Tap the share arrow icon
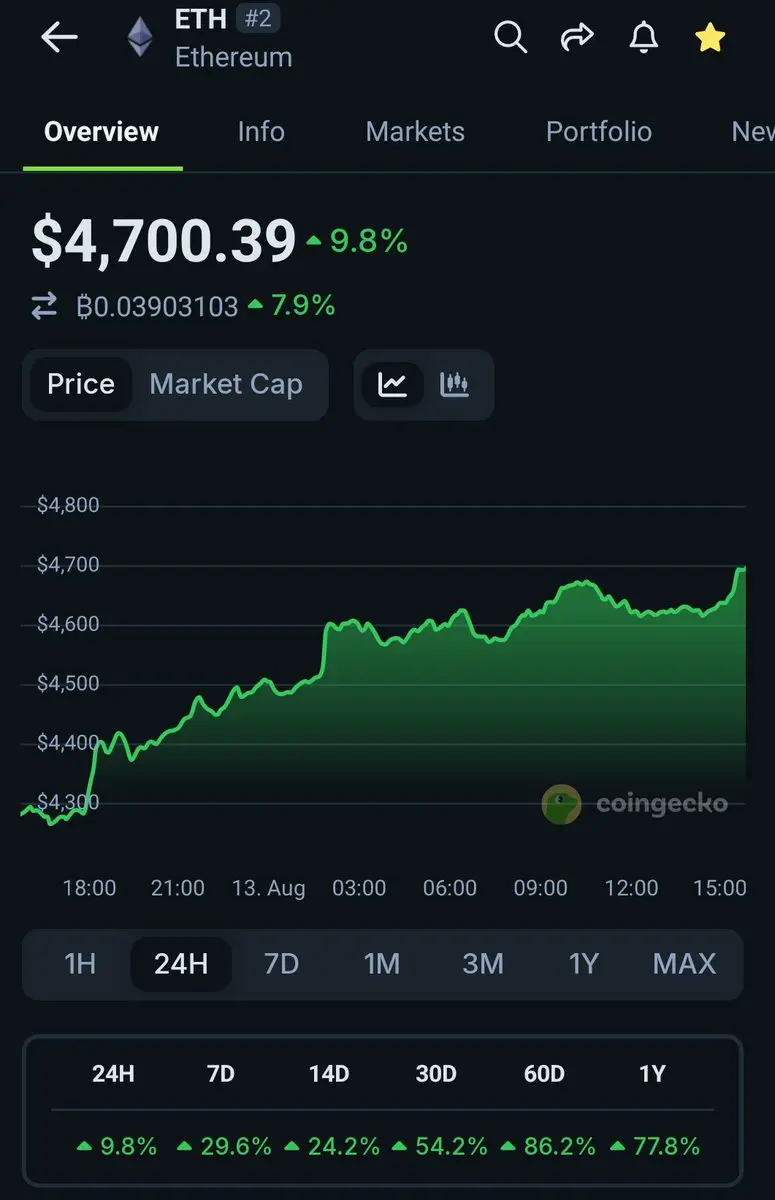The image size is (775, 1200). pos(577,38)
